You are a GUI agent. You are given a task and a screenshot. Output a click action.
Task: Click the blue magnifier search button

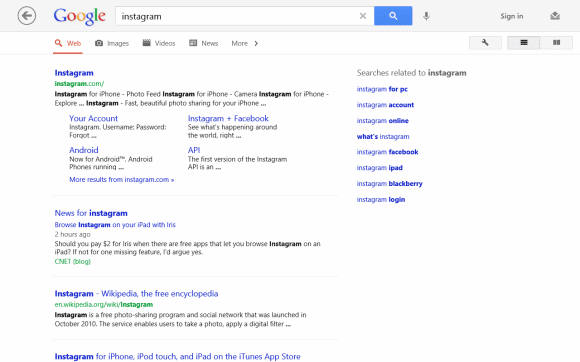click(x=393, y=16)
